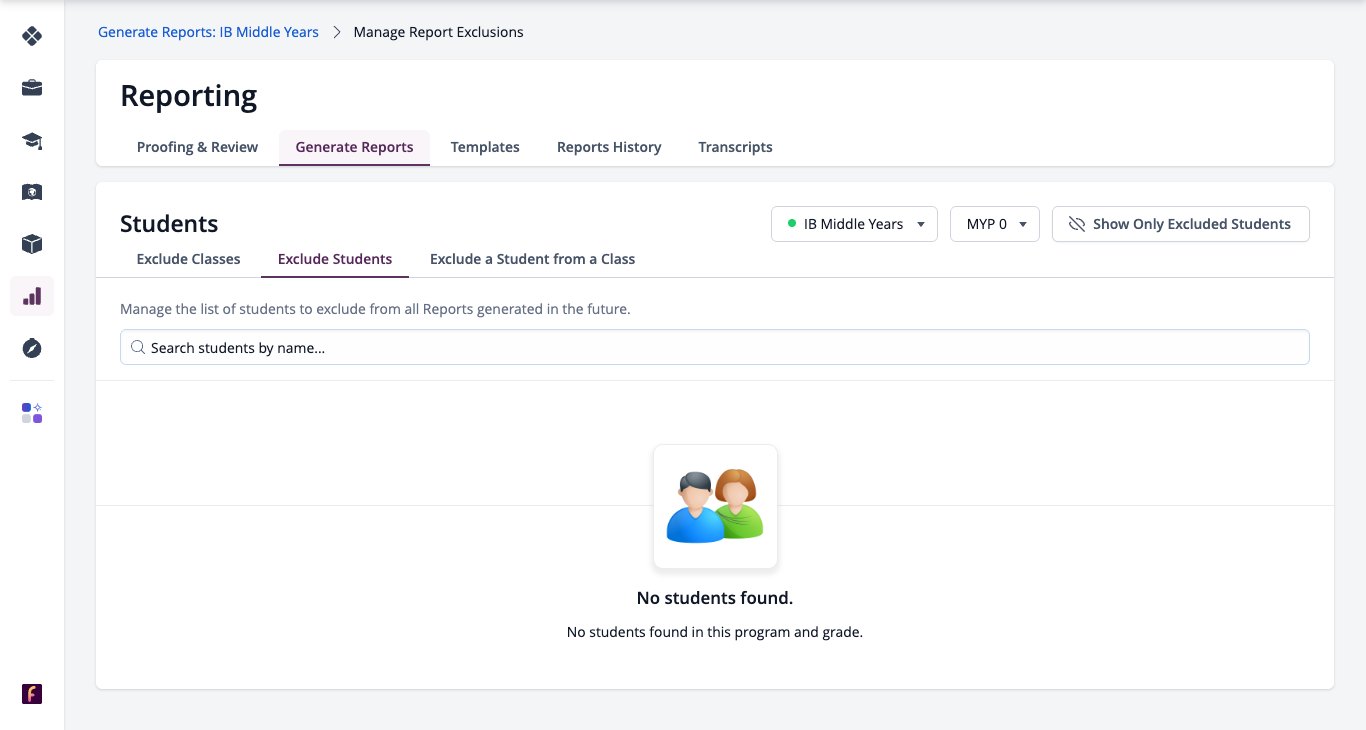This screenshot has width=1366, height=730.
Task: Click the purple apps sparkle icon
Action: [32, 413]
